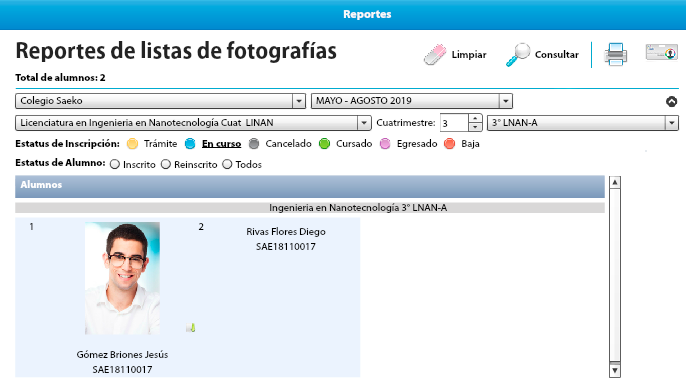
Task: Click the Limpiar button label
Action: [469, 55]
